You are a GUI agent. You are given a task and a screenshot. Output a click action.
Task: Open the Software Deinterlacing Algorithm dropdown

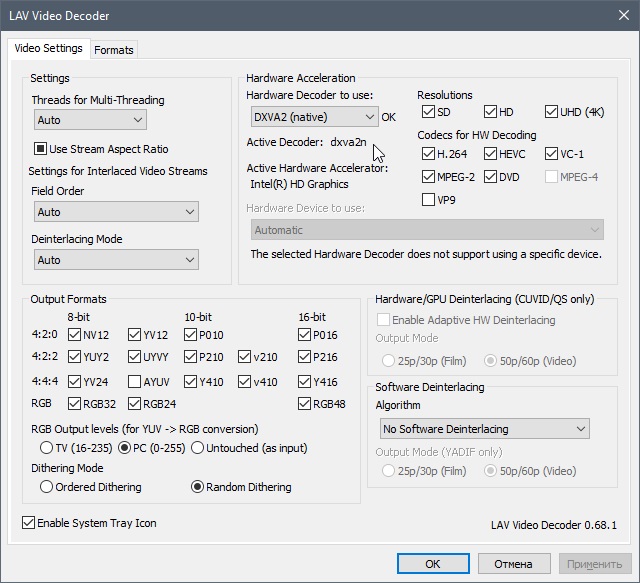(x=482, y=429)
